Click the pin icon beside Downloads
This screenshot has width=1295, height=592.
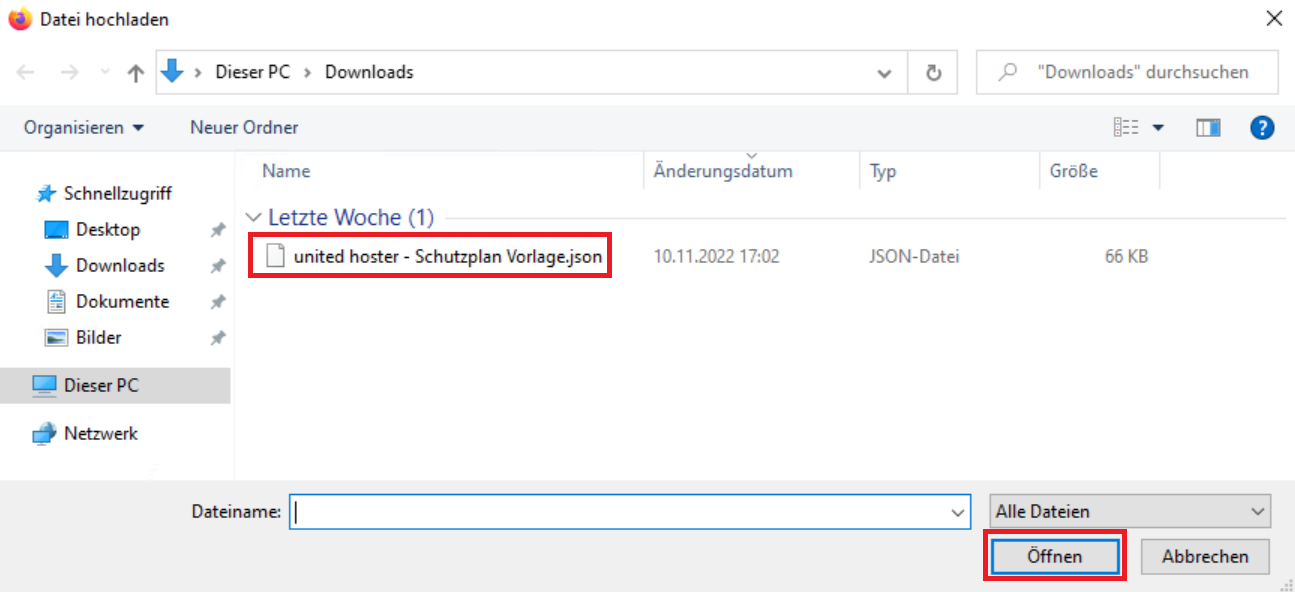tap(217, 266)
